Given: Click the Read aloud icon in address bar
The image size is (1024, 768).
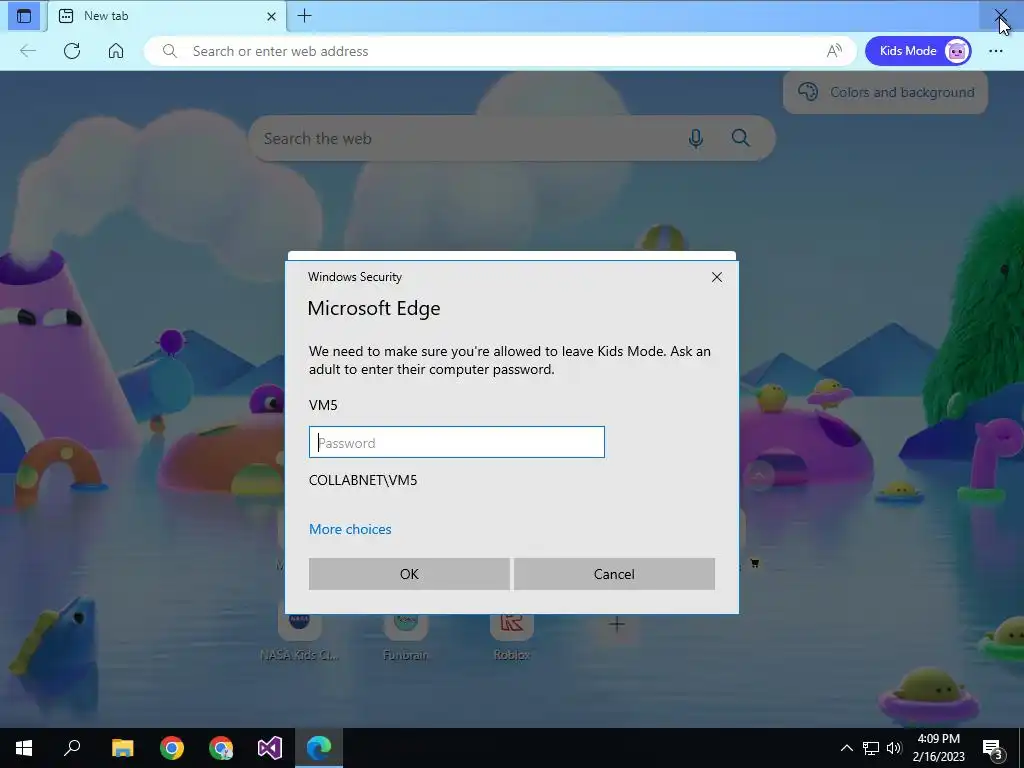Looking at the screenshot, I should 834,51.
